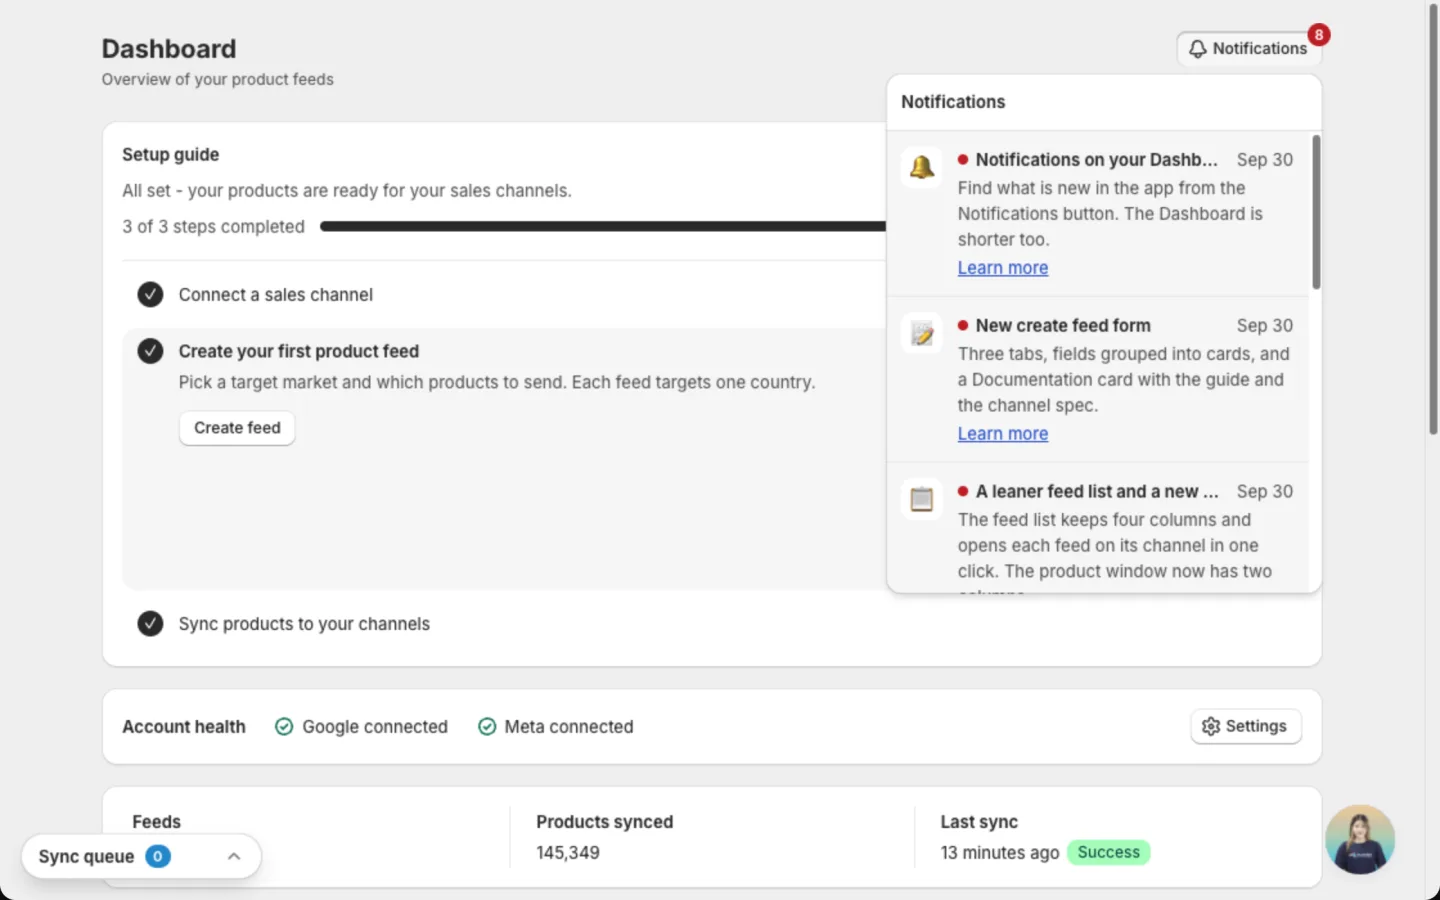The image size is (1440, 900).
Task: Click Meta connected label
Action: tap(569, 727)
